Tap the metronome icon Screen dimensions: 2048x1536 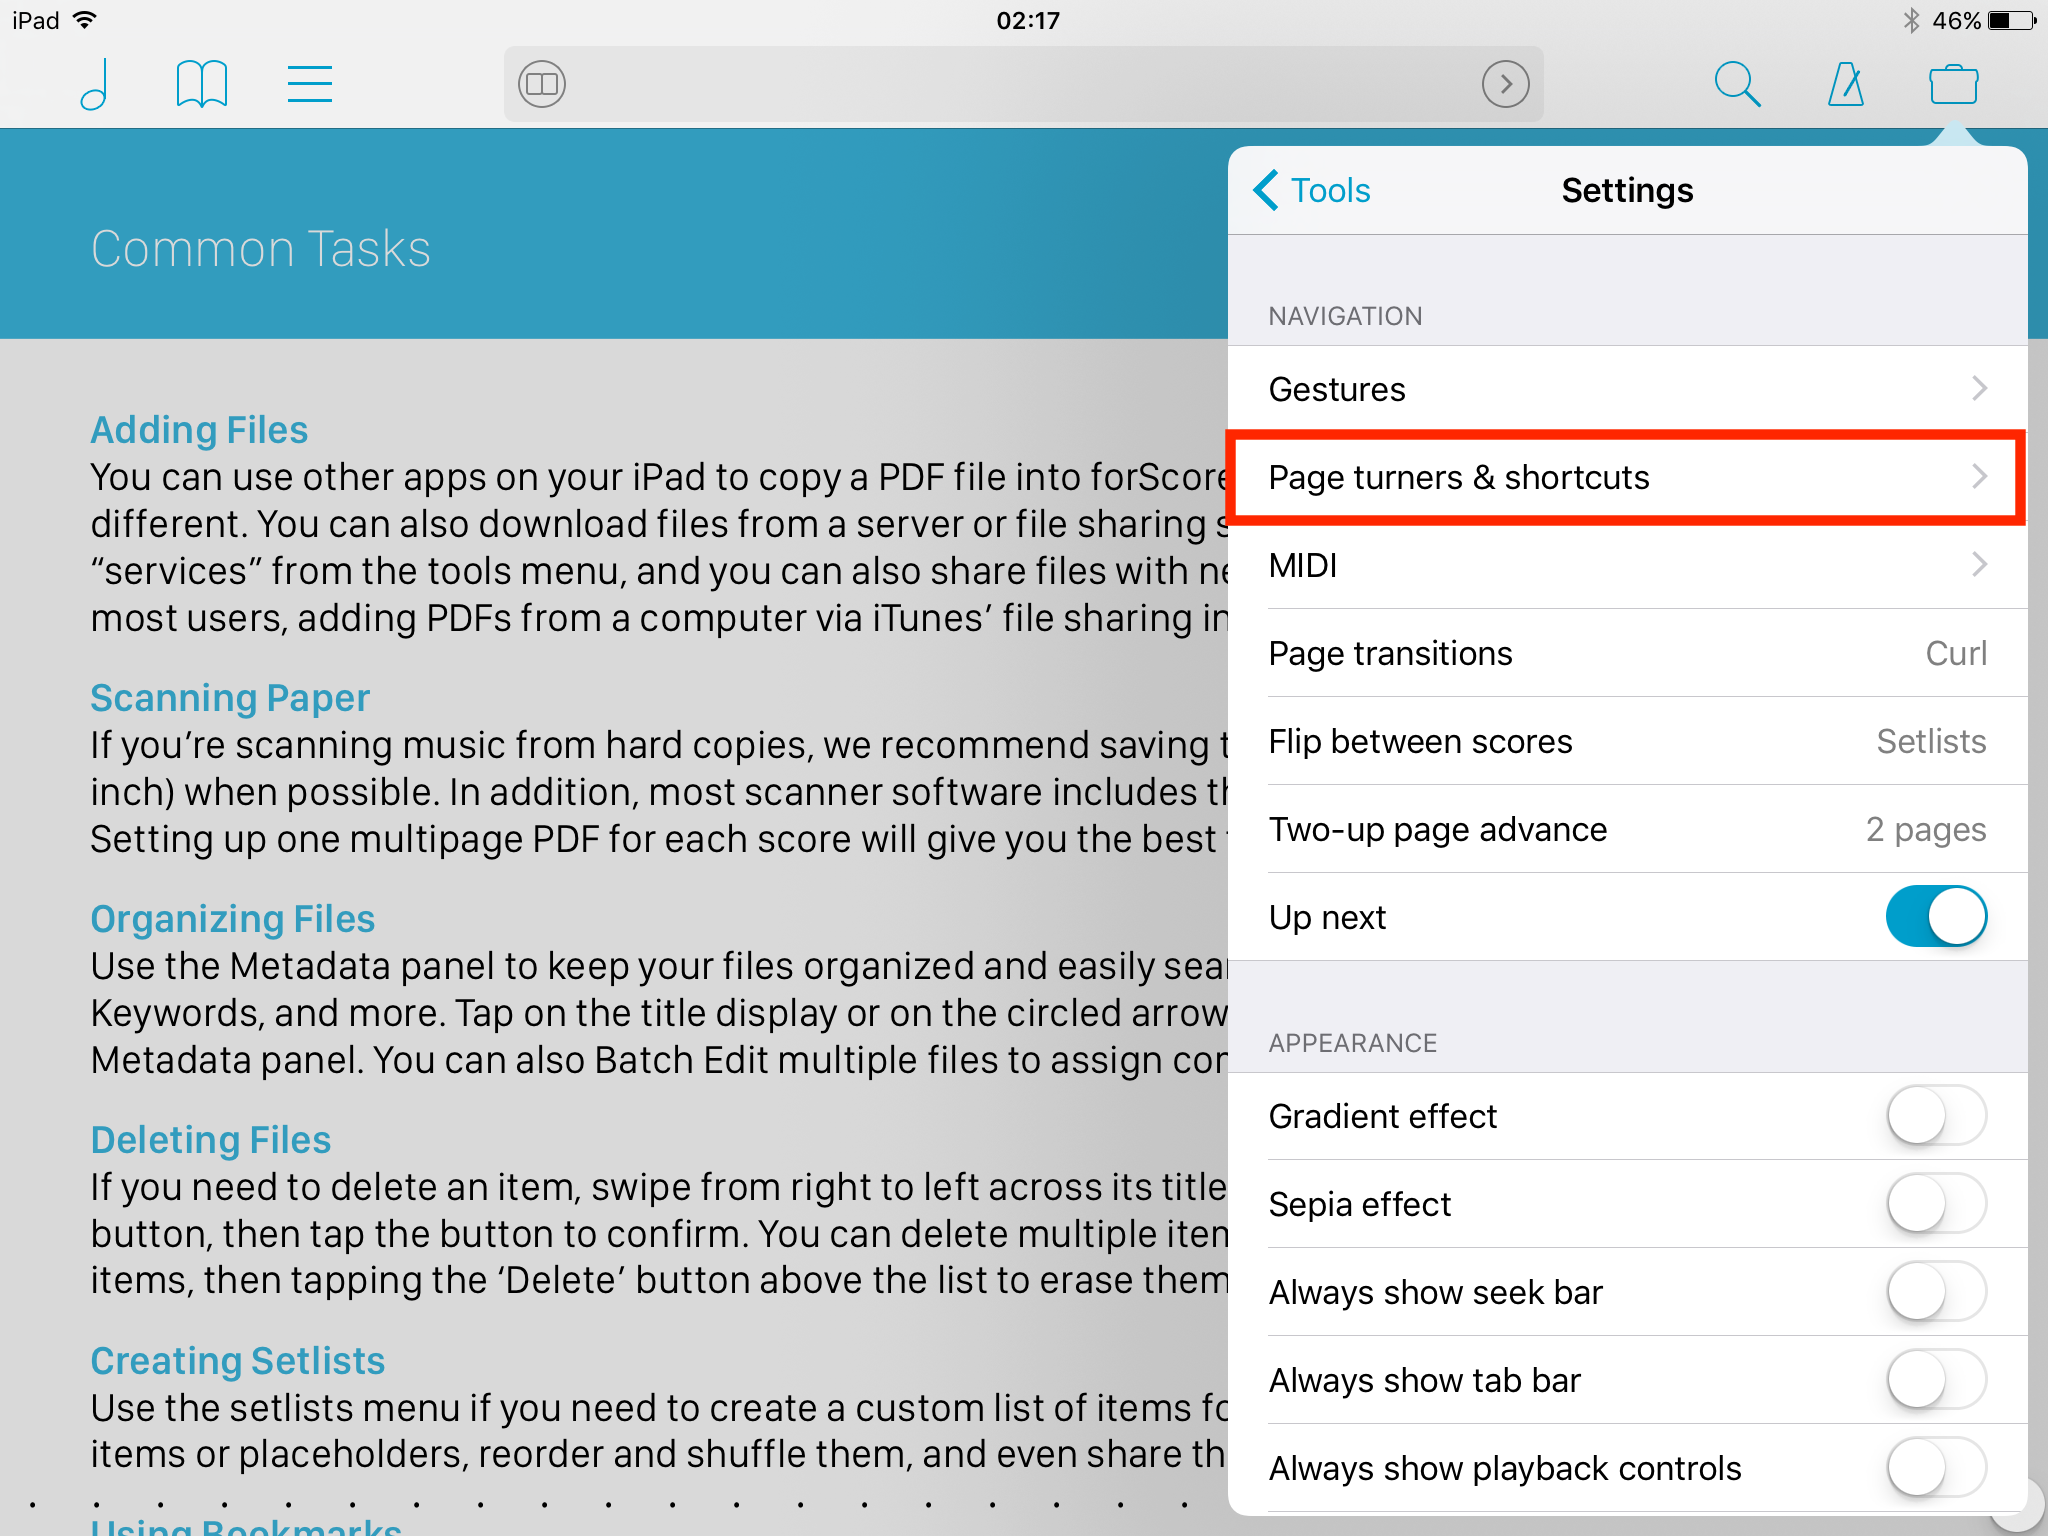coord(1843,82)
